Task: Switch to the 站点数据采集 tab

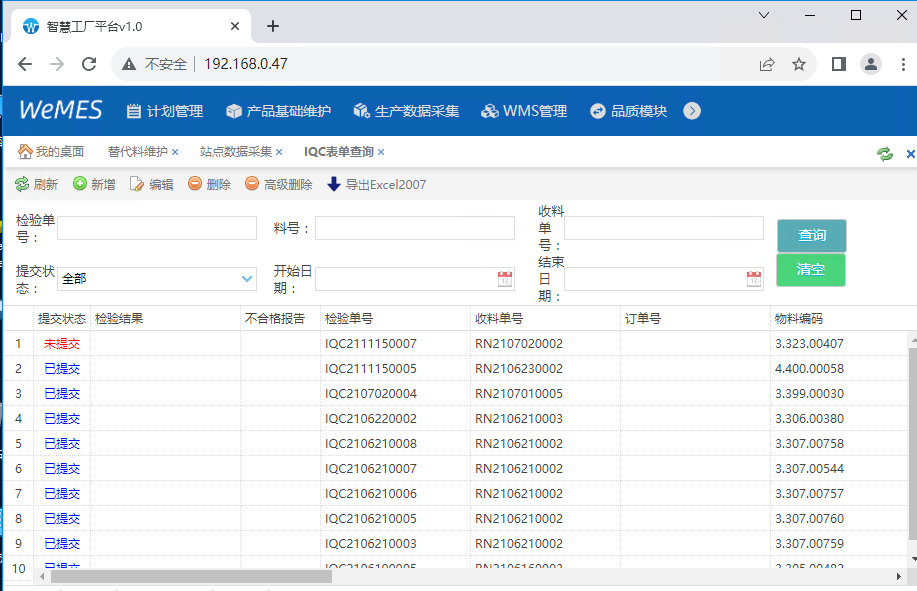Action: 235,152
